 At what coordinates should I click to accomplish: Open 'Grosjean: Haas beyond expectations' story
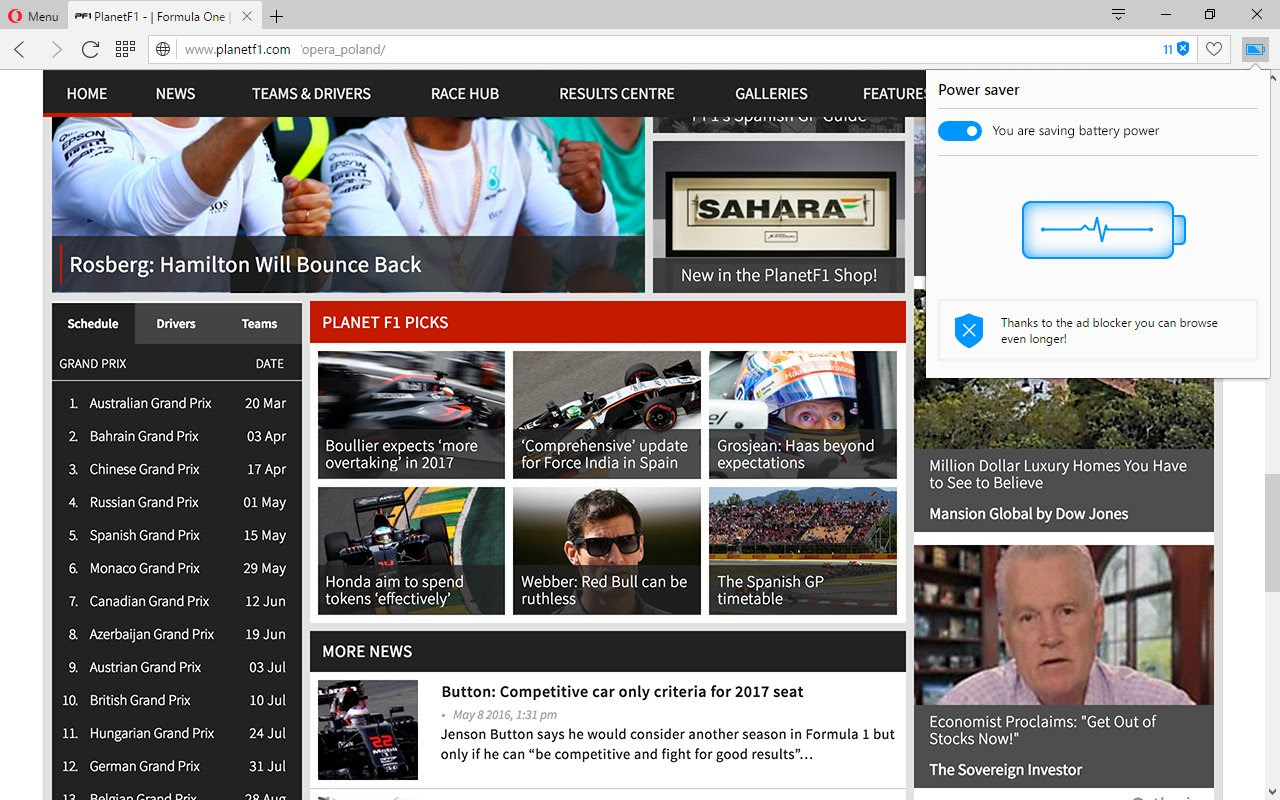point(803,414)
